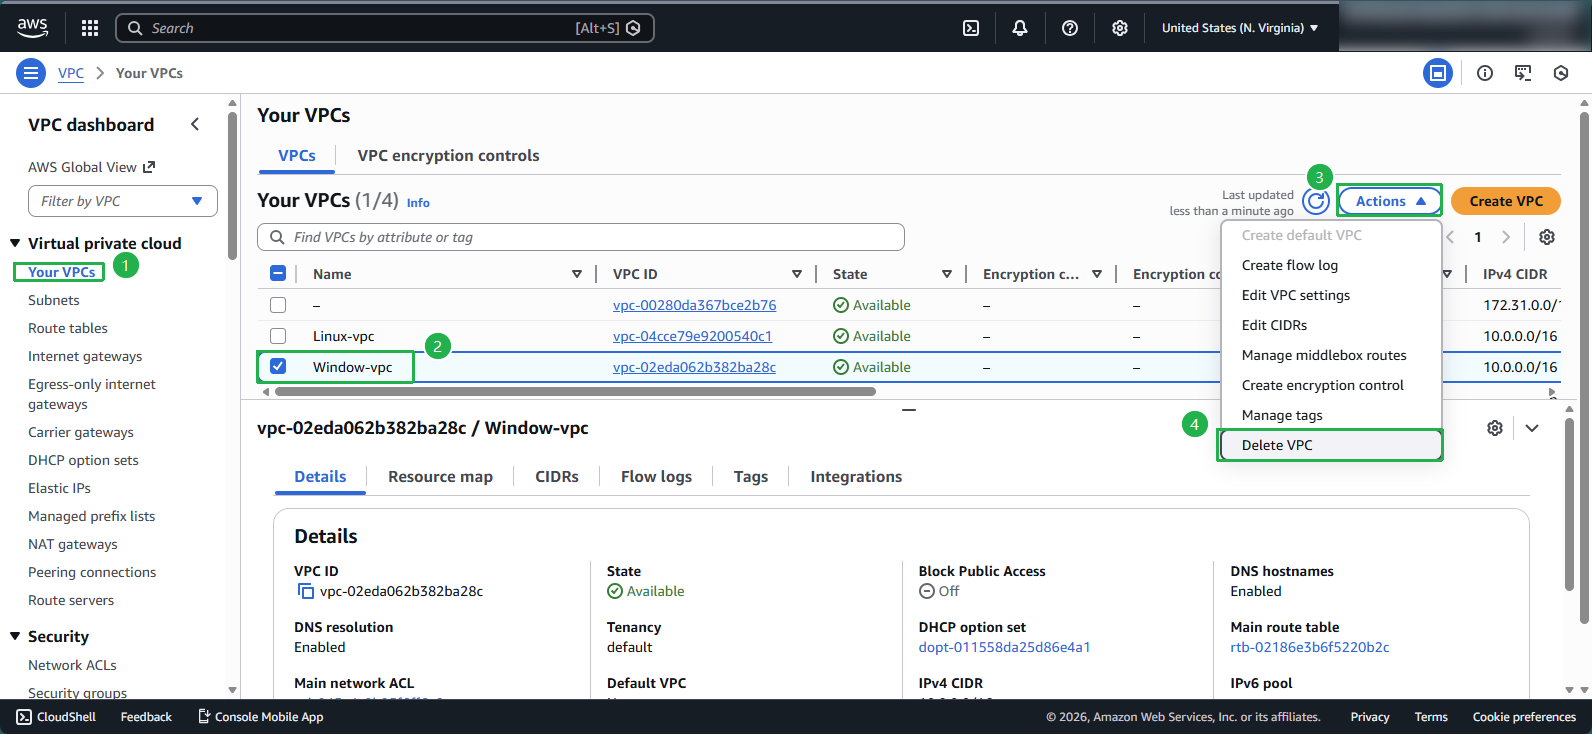
Task: Expand the region selector United States (N. Virginia)
Action: click(1239, 28)
